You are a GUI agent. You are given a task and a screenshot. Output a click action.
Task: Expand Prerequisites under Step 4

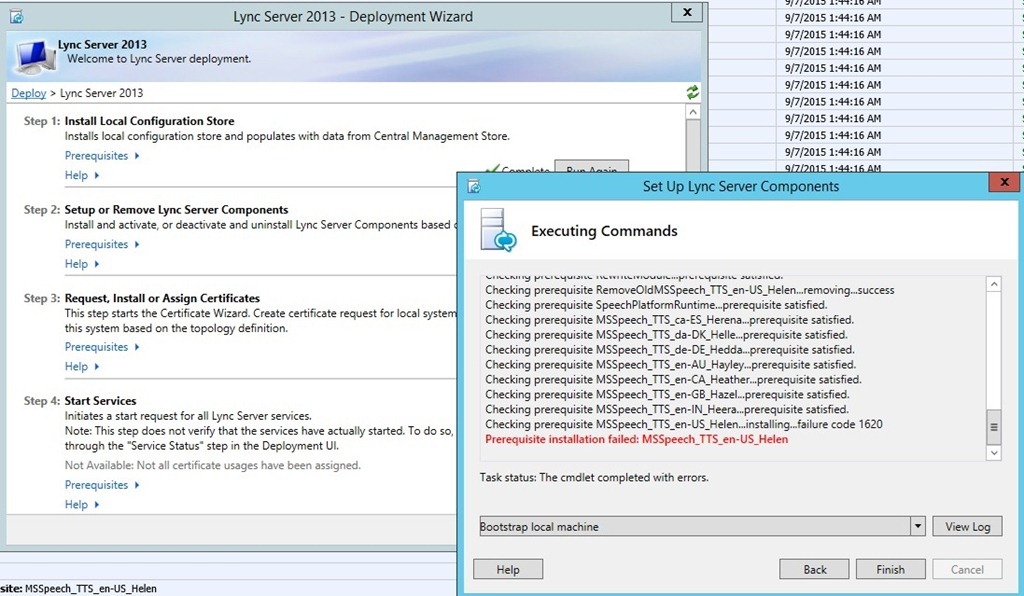pos(102,485)
